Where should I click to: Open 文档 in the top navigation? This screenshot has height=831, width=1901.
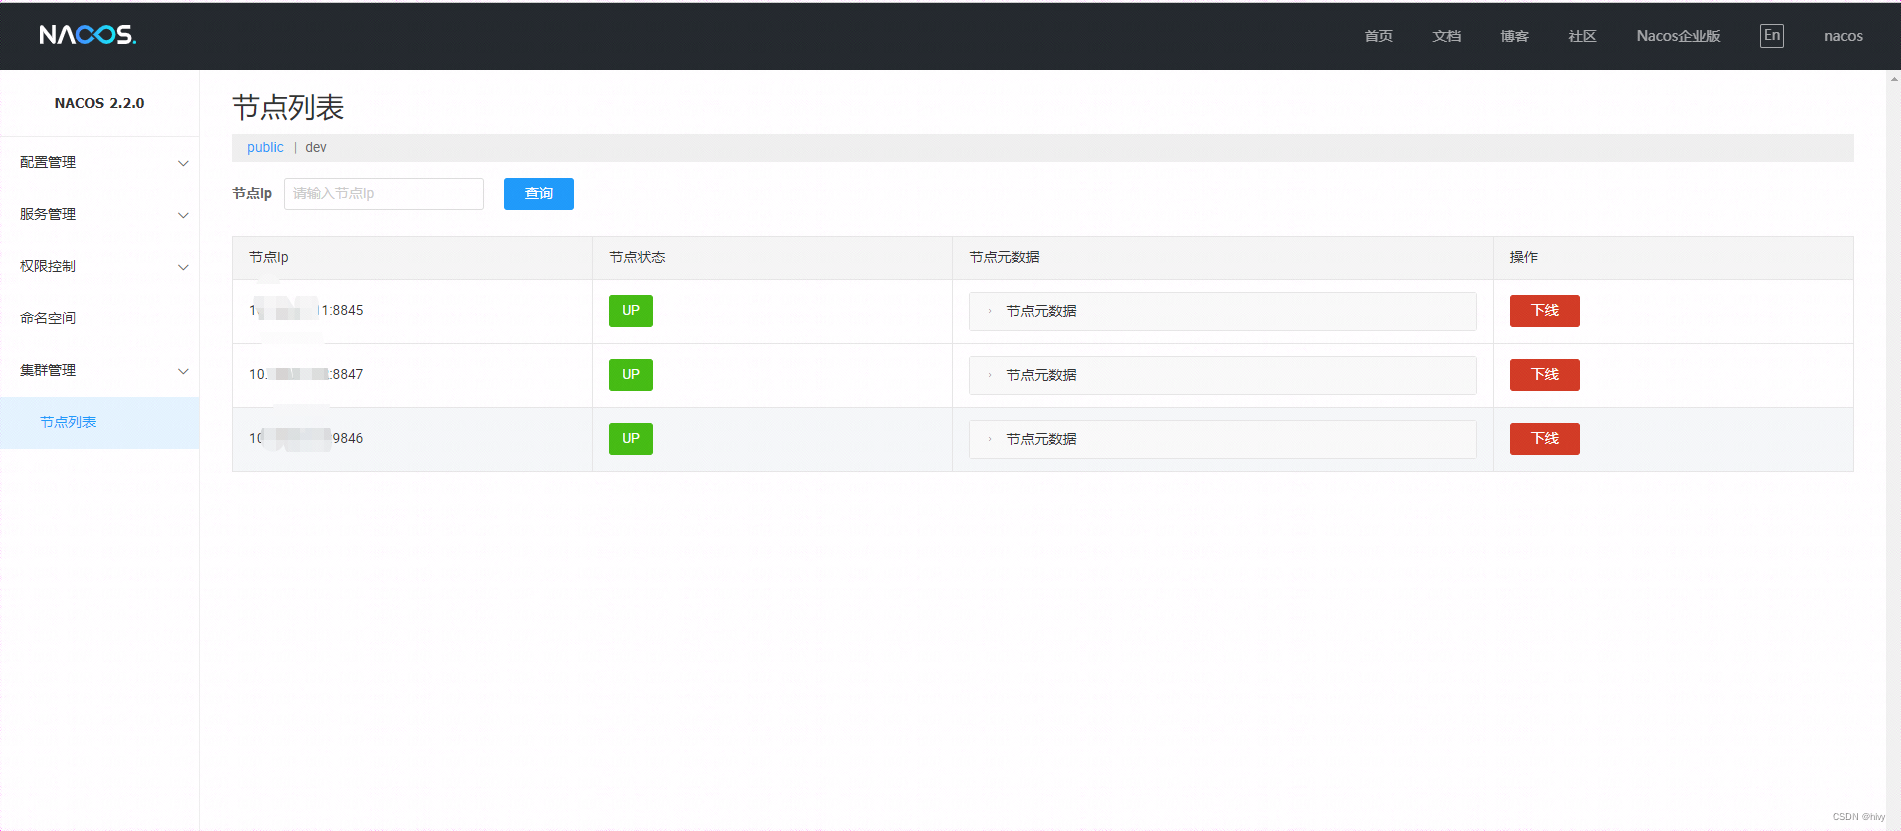point(1446,36)
